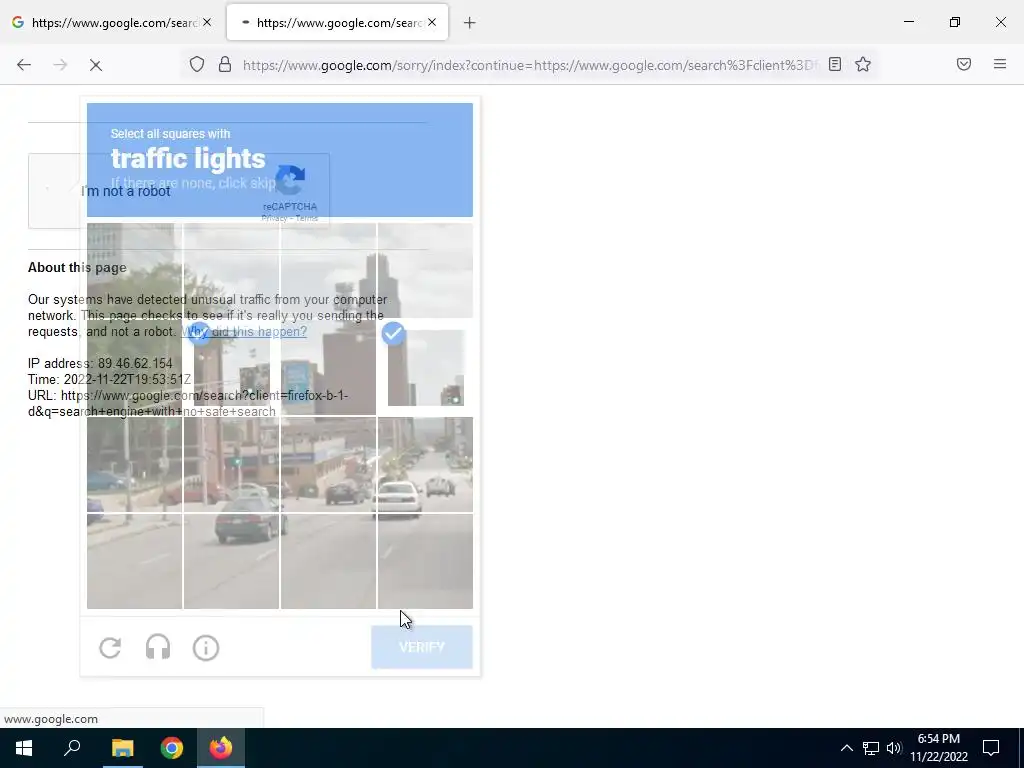Click the address bar URL field
The width and height of the screenshot is (1024, 768).
coord(530,65)
